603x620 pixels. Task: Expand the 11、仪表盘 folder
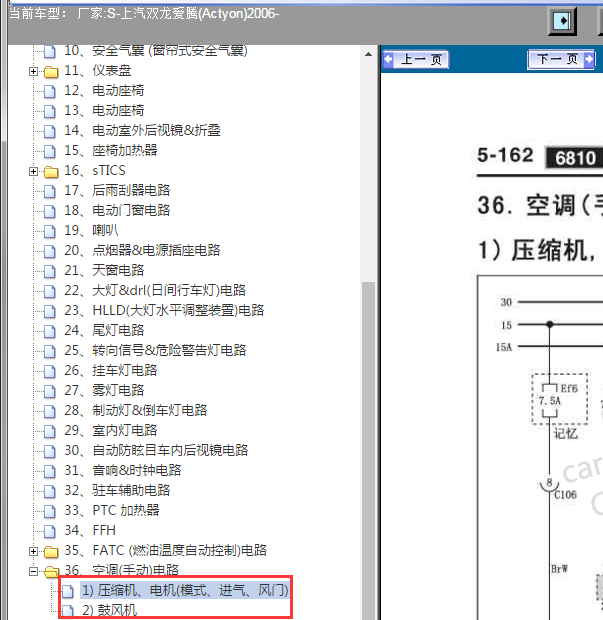coord(34,72)
